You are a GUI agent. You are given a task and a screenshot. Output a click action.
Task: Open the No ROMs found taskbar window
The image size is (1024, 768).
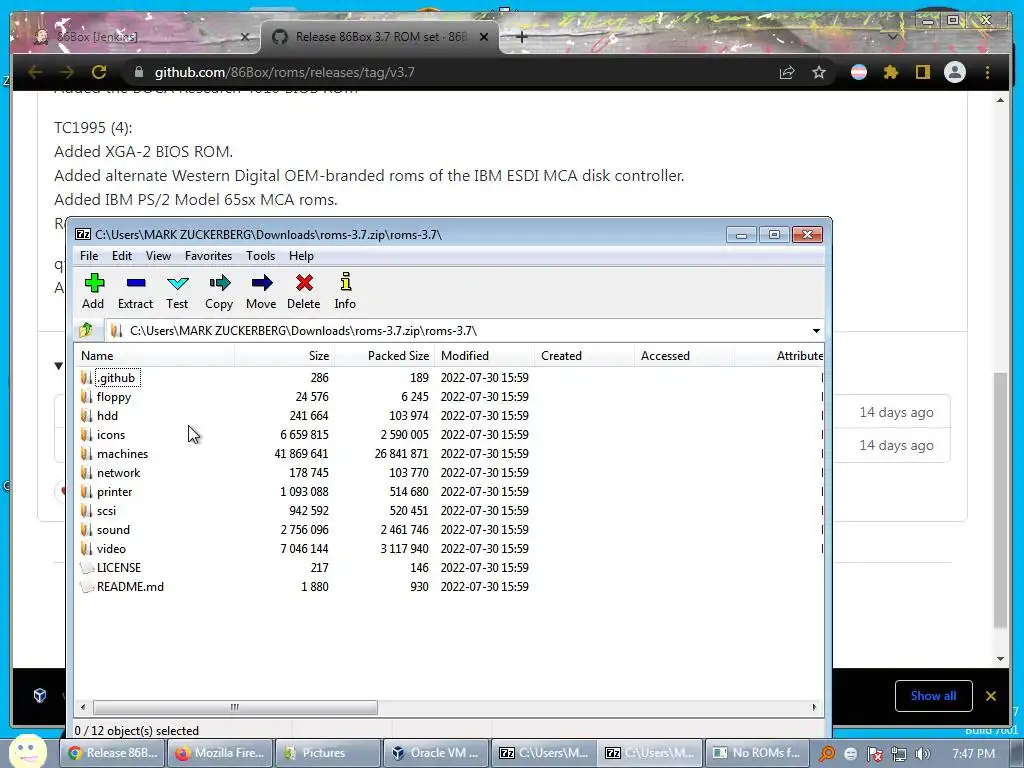[758, 753]
